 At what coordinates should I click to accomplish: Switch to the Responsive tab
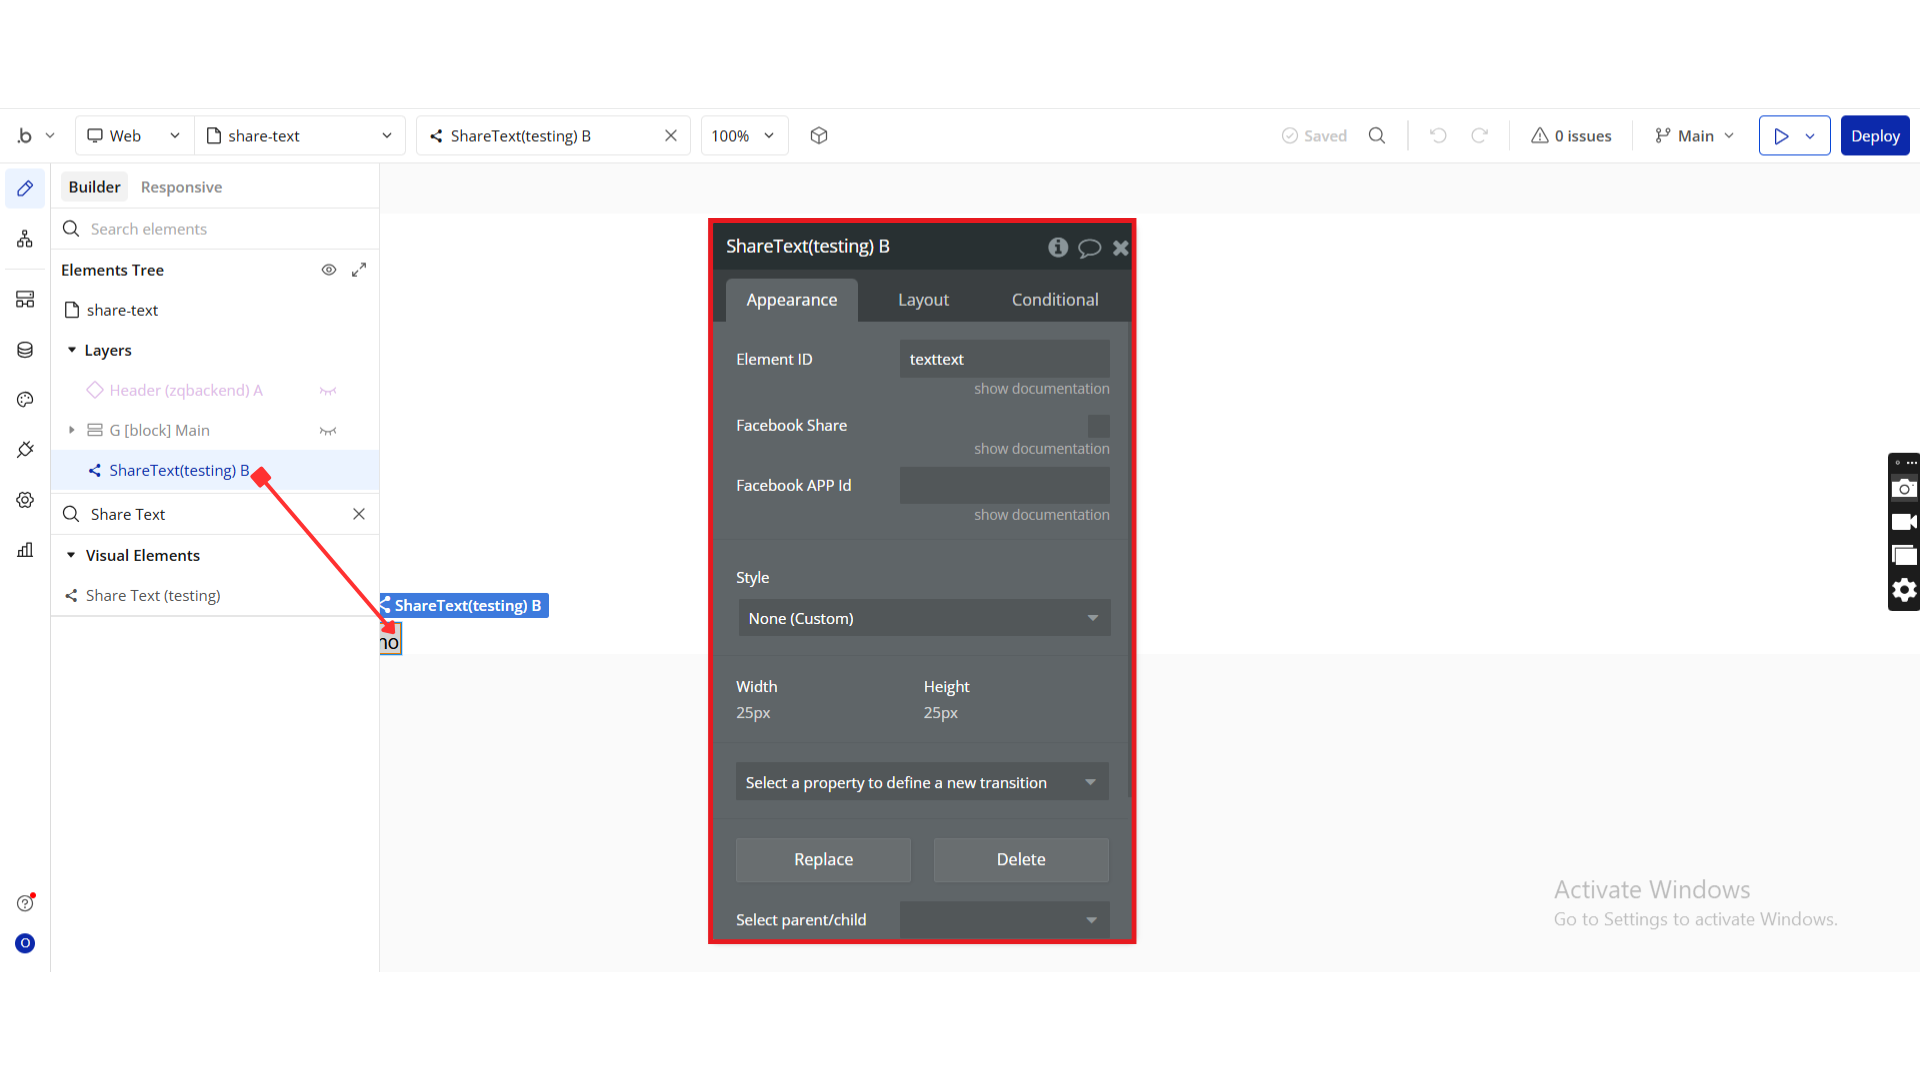(x=181, y=187)
